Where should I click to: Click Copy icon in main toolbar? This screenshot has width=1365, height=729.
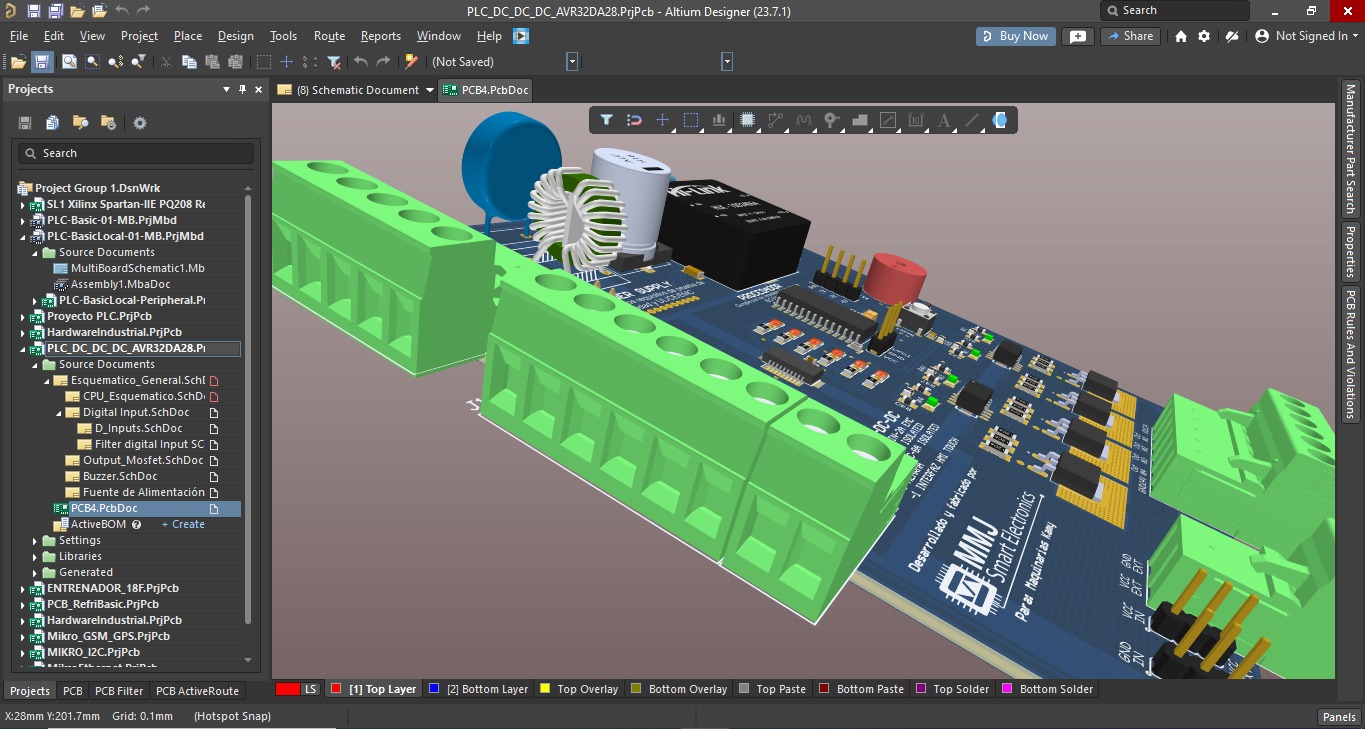click(189, 62)
